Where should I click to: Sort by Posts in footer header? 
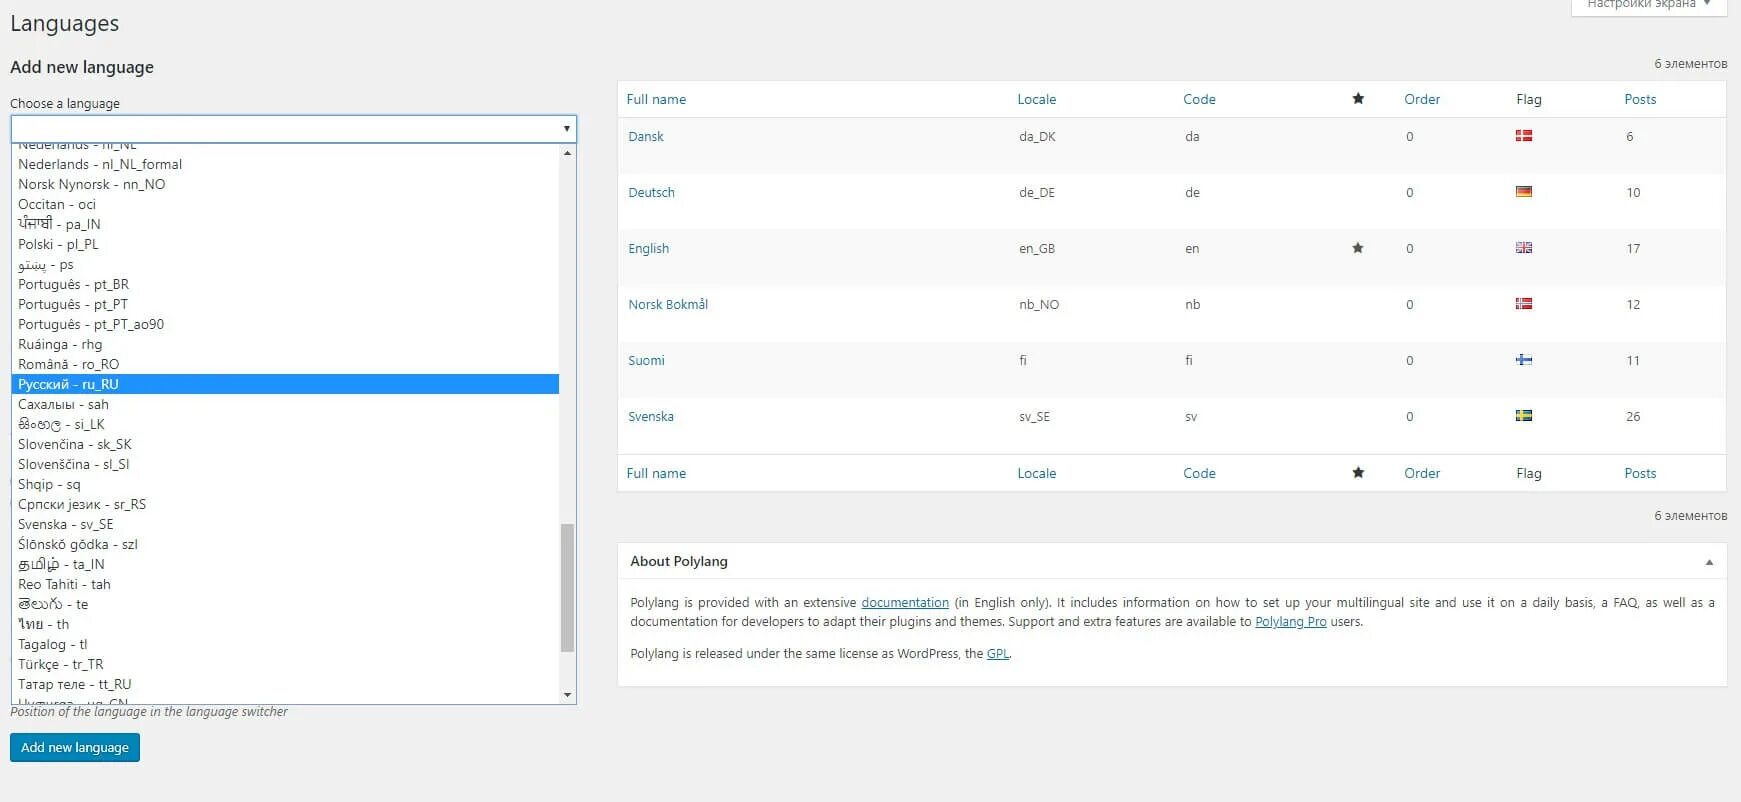tap(1640, 473)
